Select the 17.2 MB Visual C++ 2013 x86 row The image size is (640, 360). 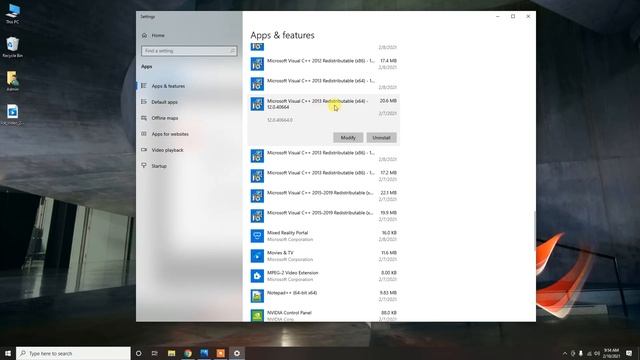(x=324, y=176)
